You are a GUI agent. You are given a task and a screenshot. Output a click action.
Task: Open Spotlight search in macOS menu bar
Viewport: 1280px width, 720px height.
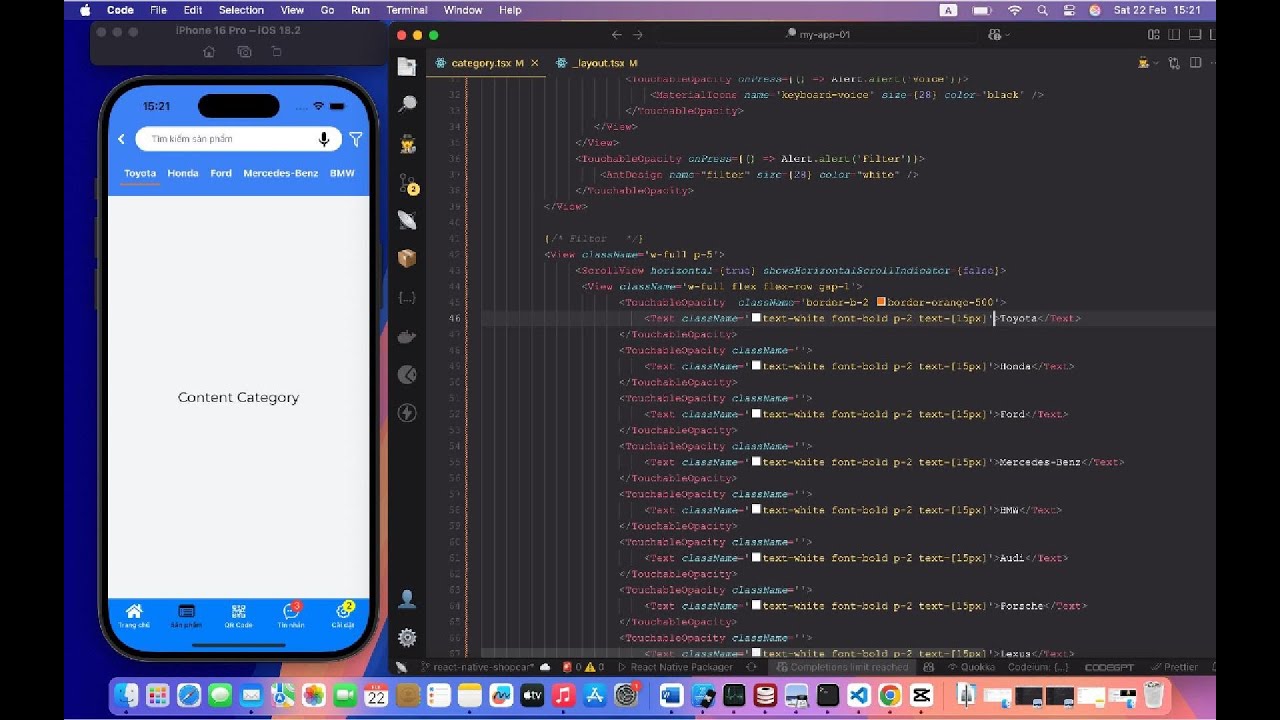click(x=1041, y=10)
